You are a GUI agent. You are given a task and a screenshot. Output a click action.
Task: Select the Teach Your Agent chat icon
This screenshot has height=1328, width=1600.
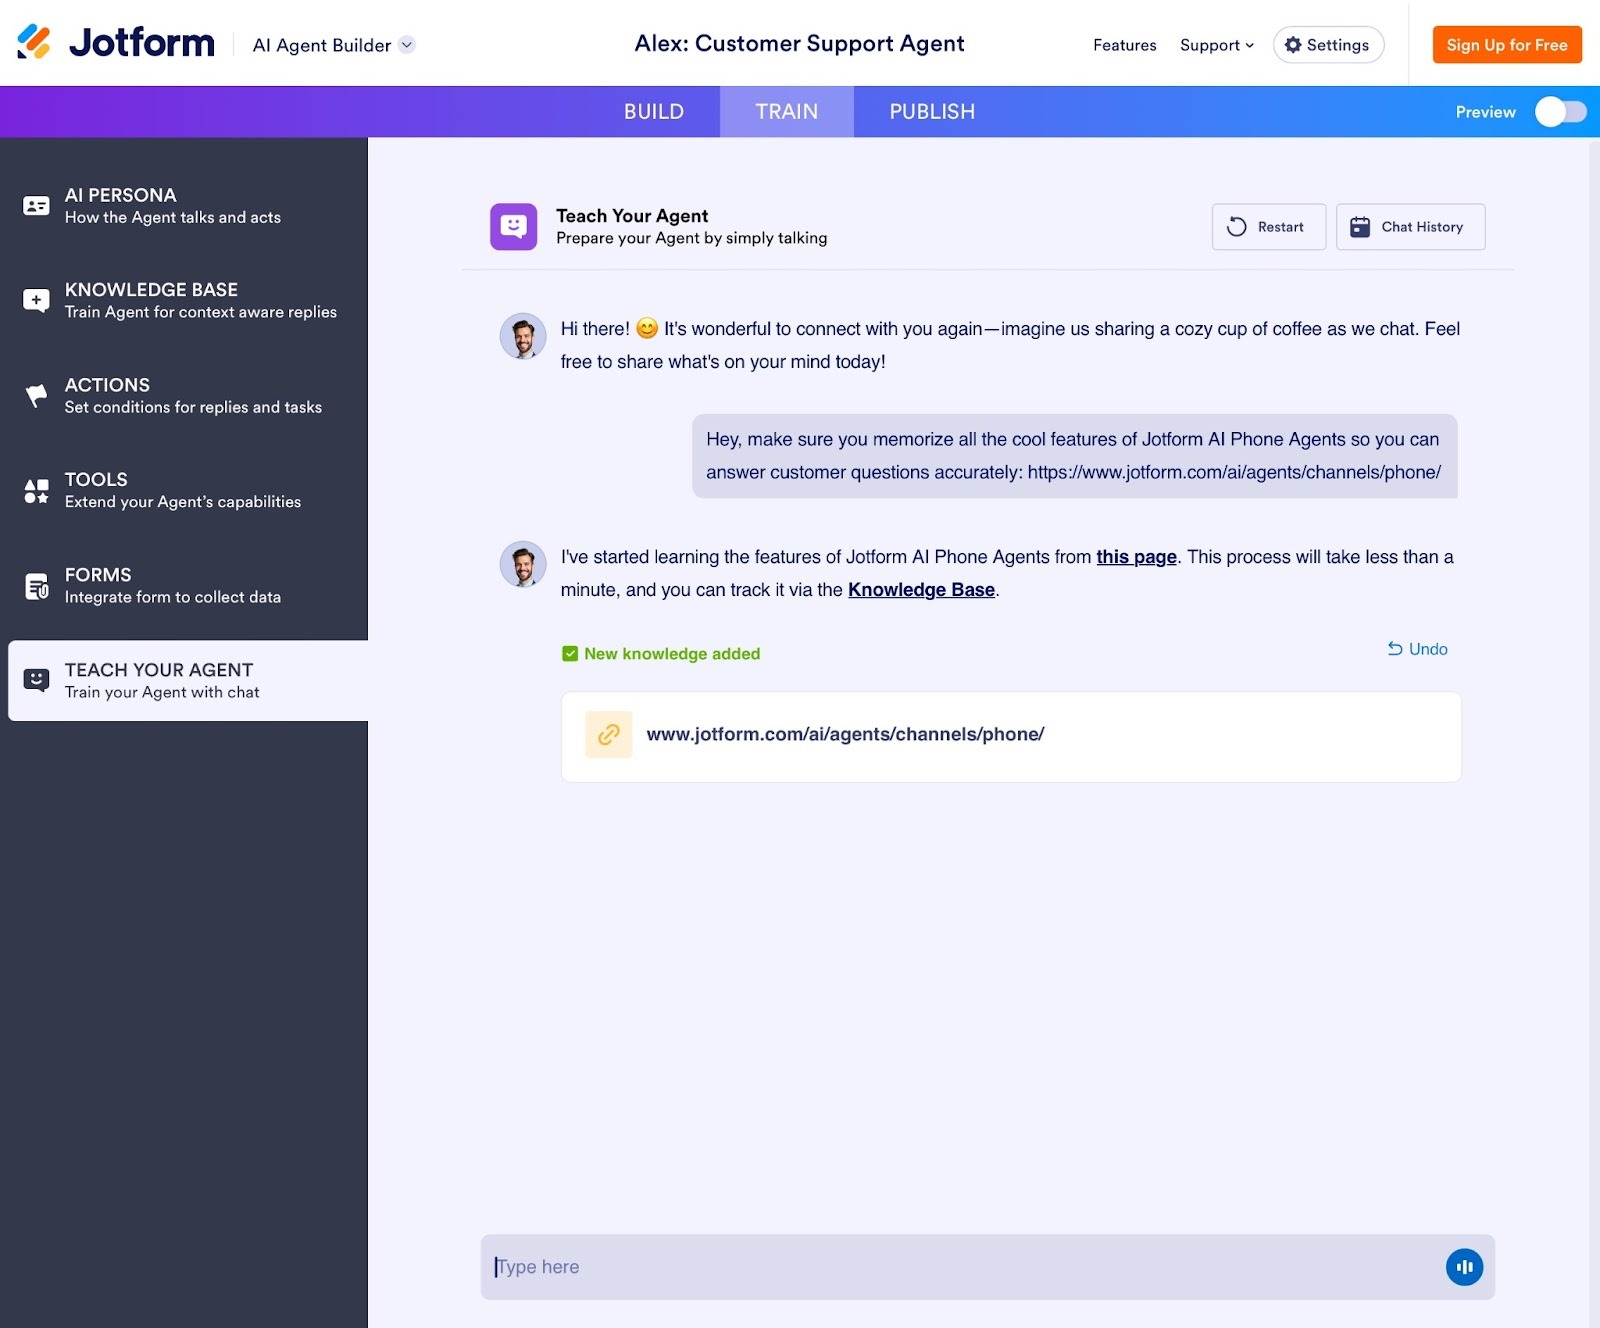pos(37,680)
